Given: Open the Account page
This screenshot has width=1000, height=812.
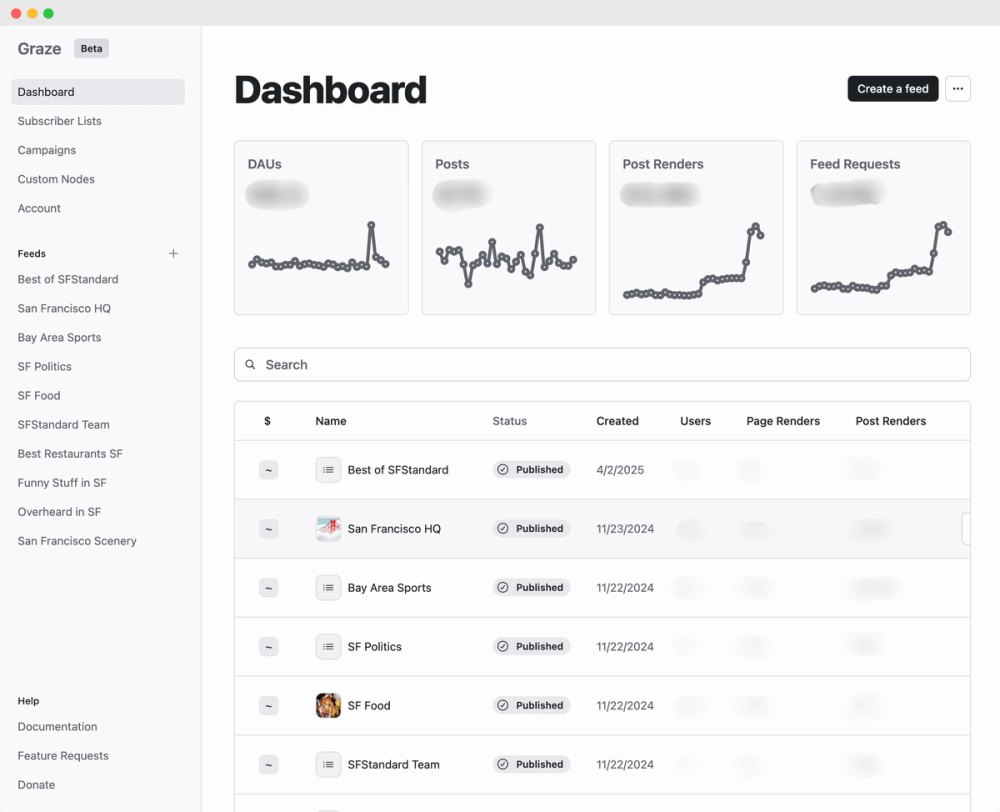Looking at the screenshot, I should click(39, 208).
